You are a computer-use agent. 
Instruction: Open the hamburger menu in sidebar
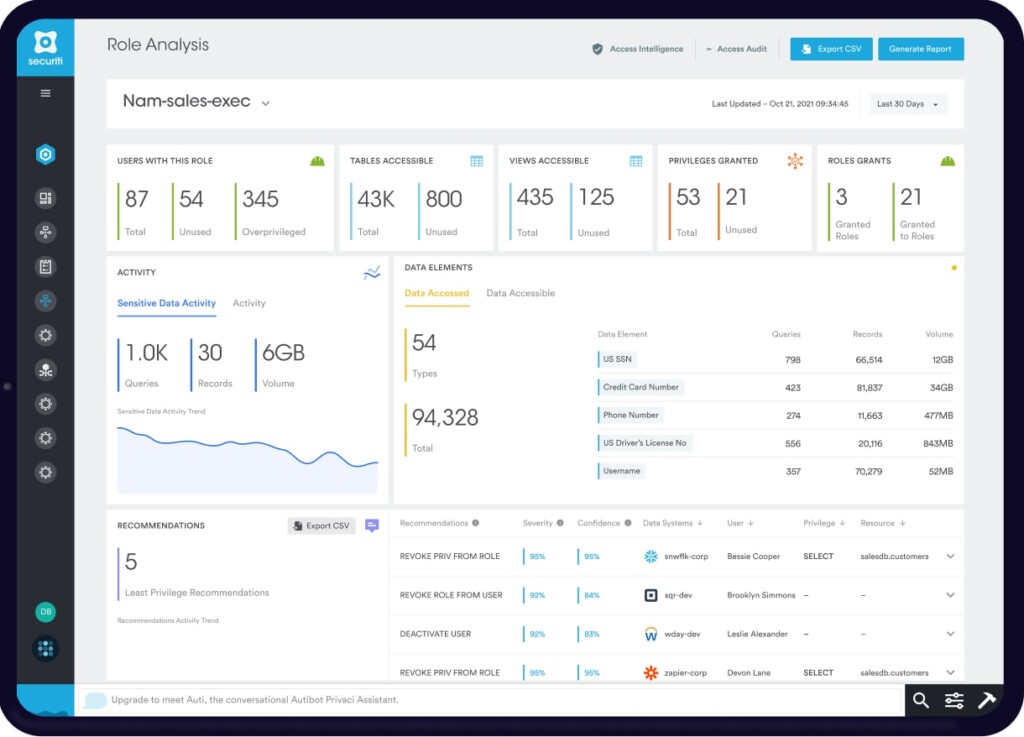46,93
